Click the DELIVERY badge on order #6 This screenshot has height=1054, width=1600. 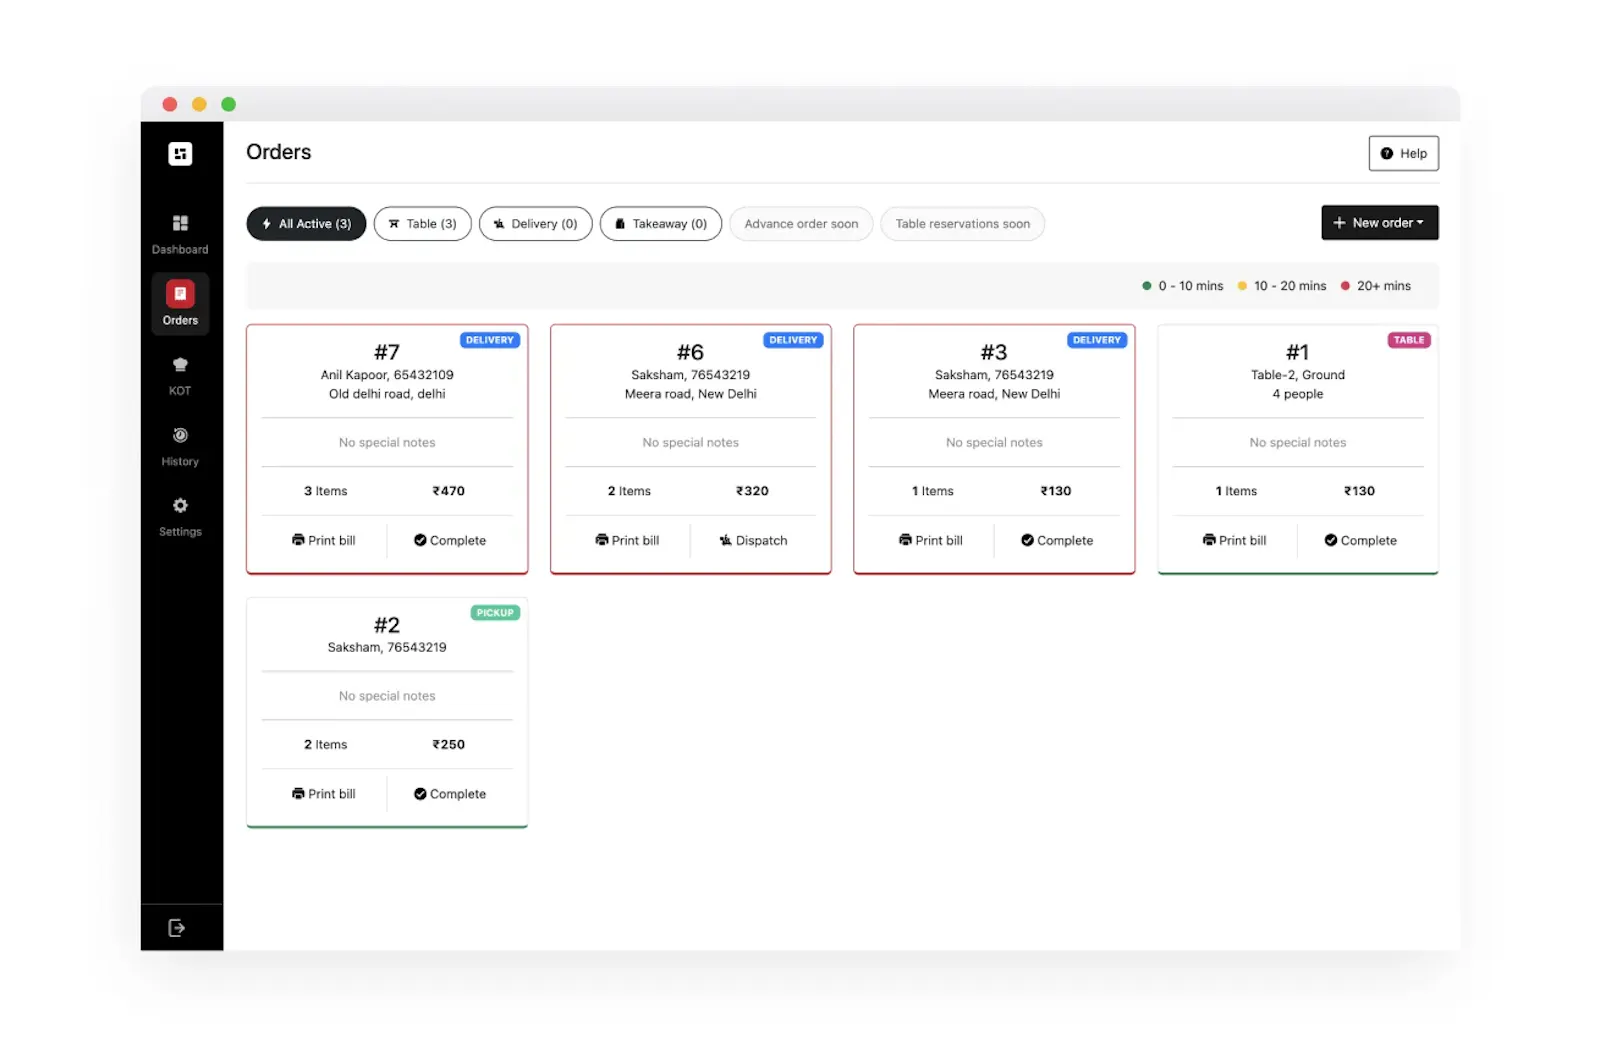793,340
